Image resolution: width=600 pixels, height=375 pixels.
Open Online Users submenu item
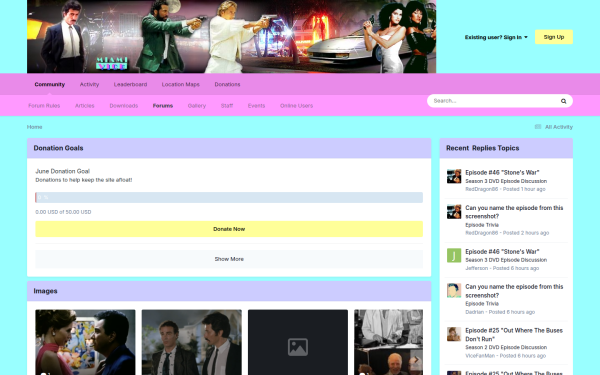[296, 106]
